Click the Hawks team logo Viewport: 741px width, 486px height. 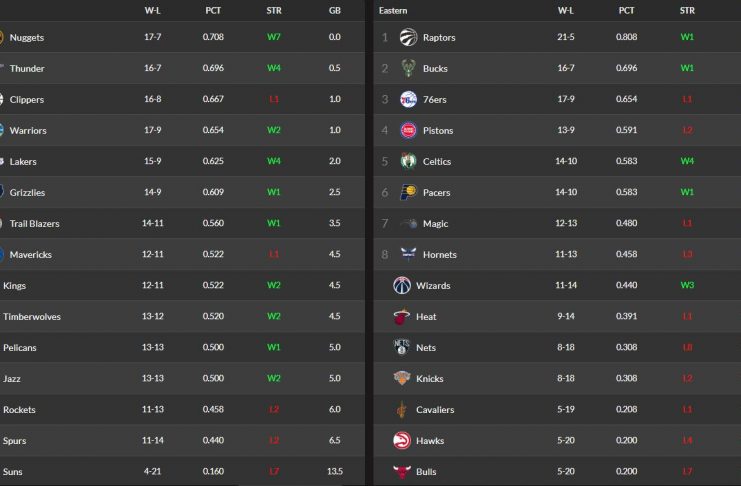(x=402, y=441)
